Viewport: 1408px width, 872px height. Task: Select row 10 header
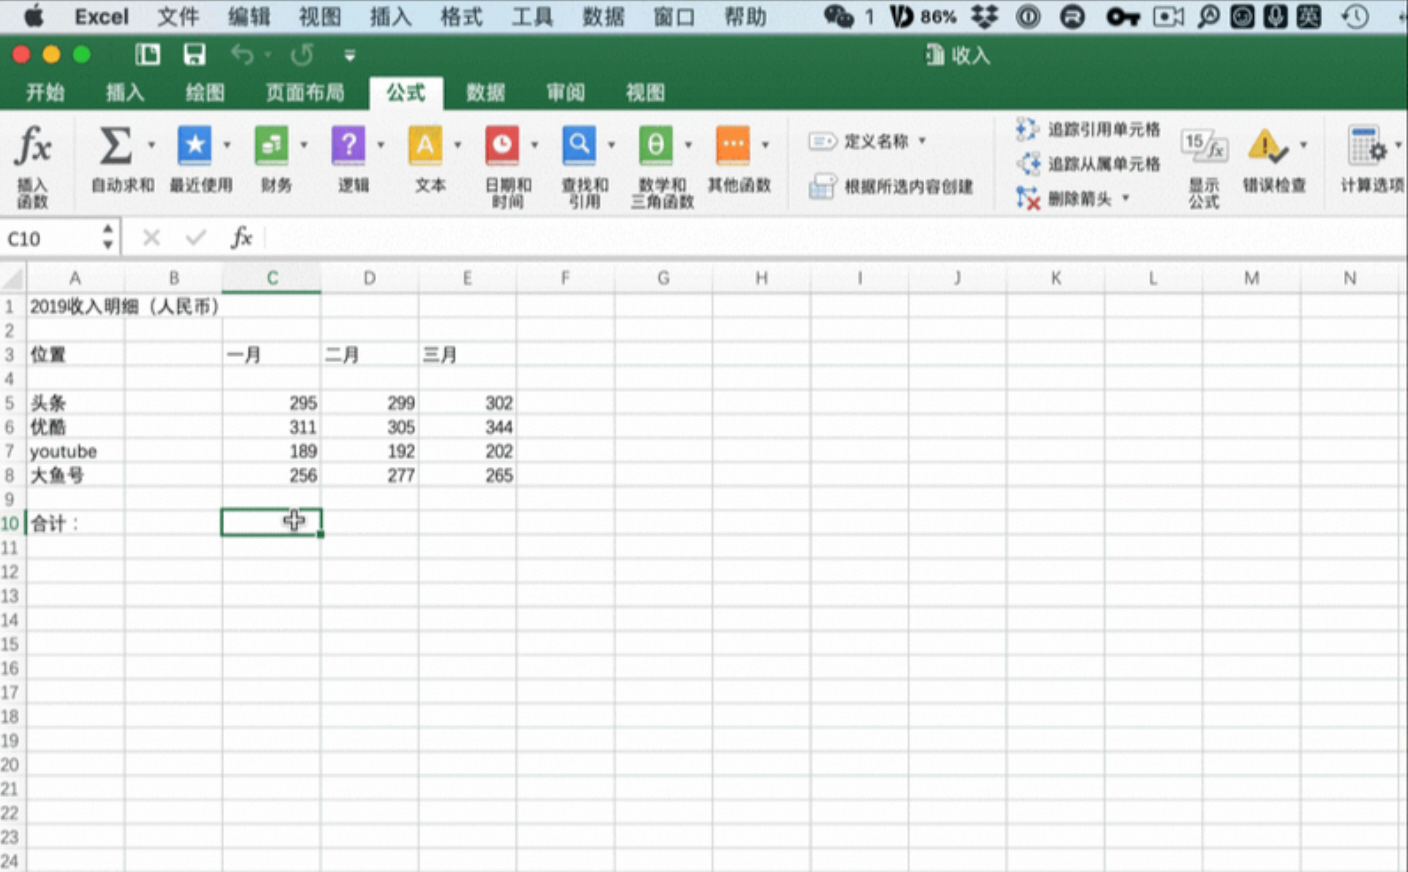tap(11, 523)
